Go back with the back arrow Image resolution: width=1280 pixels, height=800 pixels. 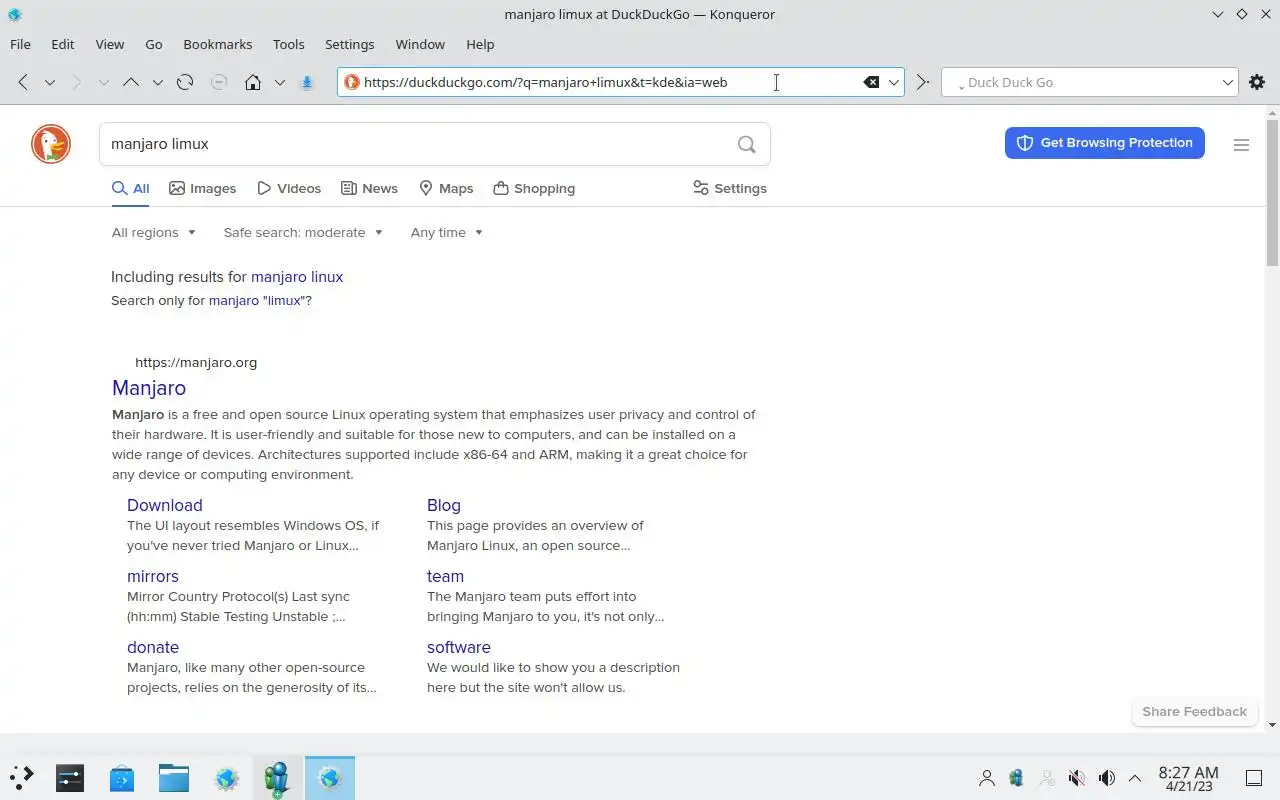[x=23, y=82]
